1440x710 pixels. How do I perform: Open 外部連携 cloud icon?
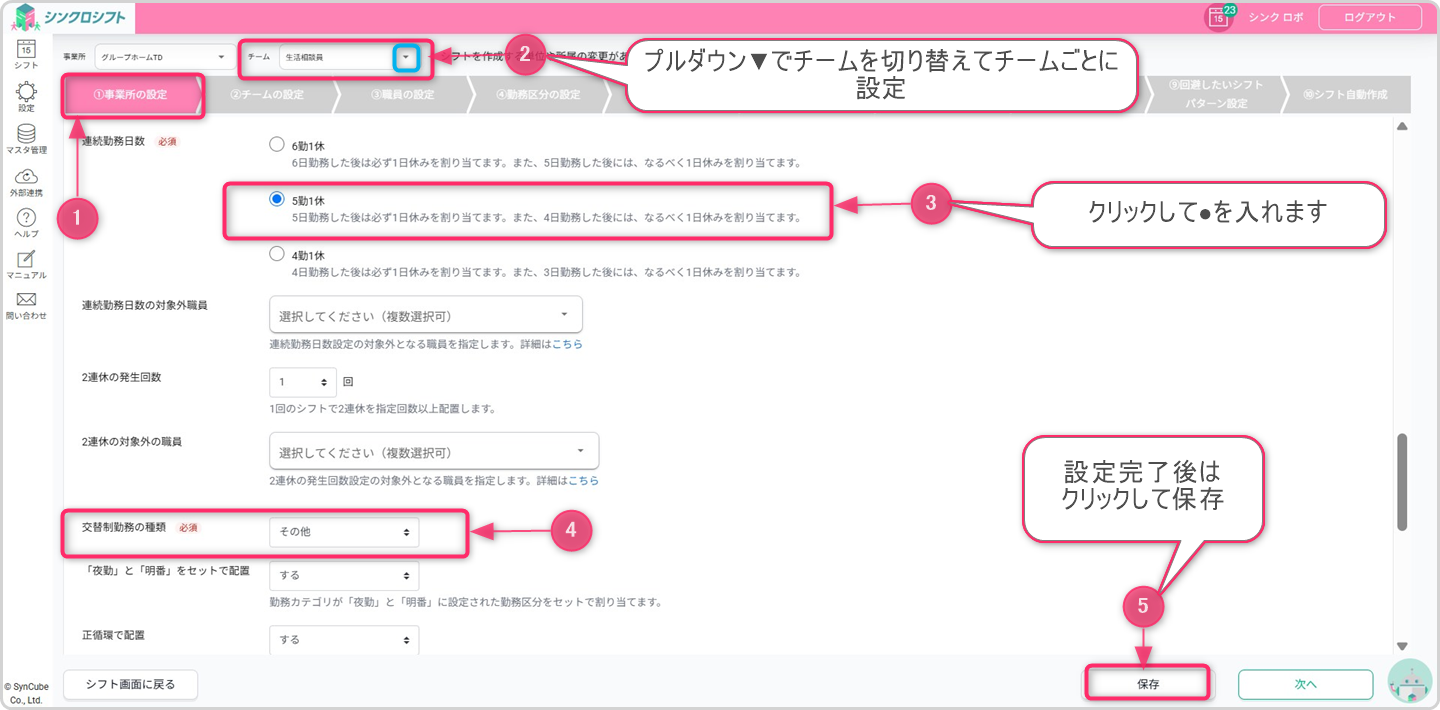tap(27, 178)
